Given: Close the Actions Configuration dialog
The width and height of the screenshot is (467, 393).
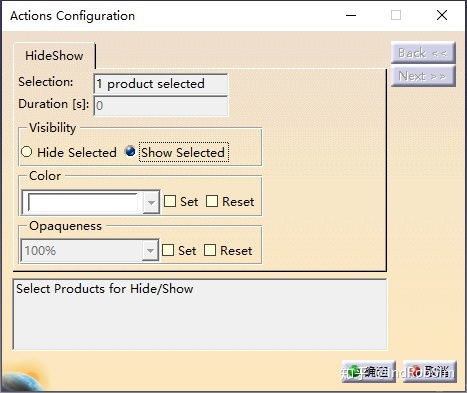Looking at the screenshot, I should click(442, 15).
